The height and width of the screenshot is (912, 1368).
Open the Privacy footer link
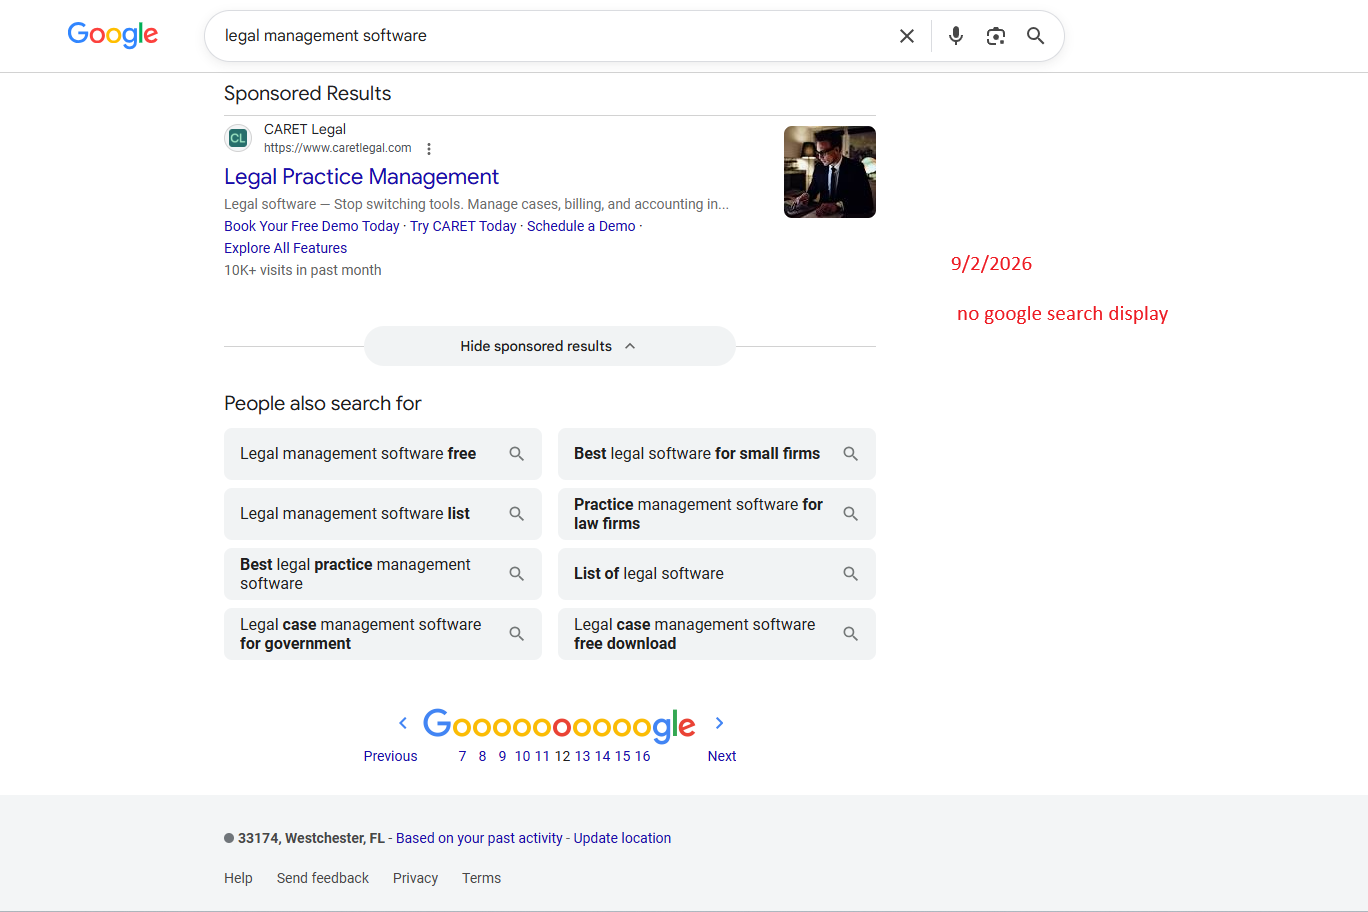tap(415, 878)
